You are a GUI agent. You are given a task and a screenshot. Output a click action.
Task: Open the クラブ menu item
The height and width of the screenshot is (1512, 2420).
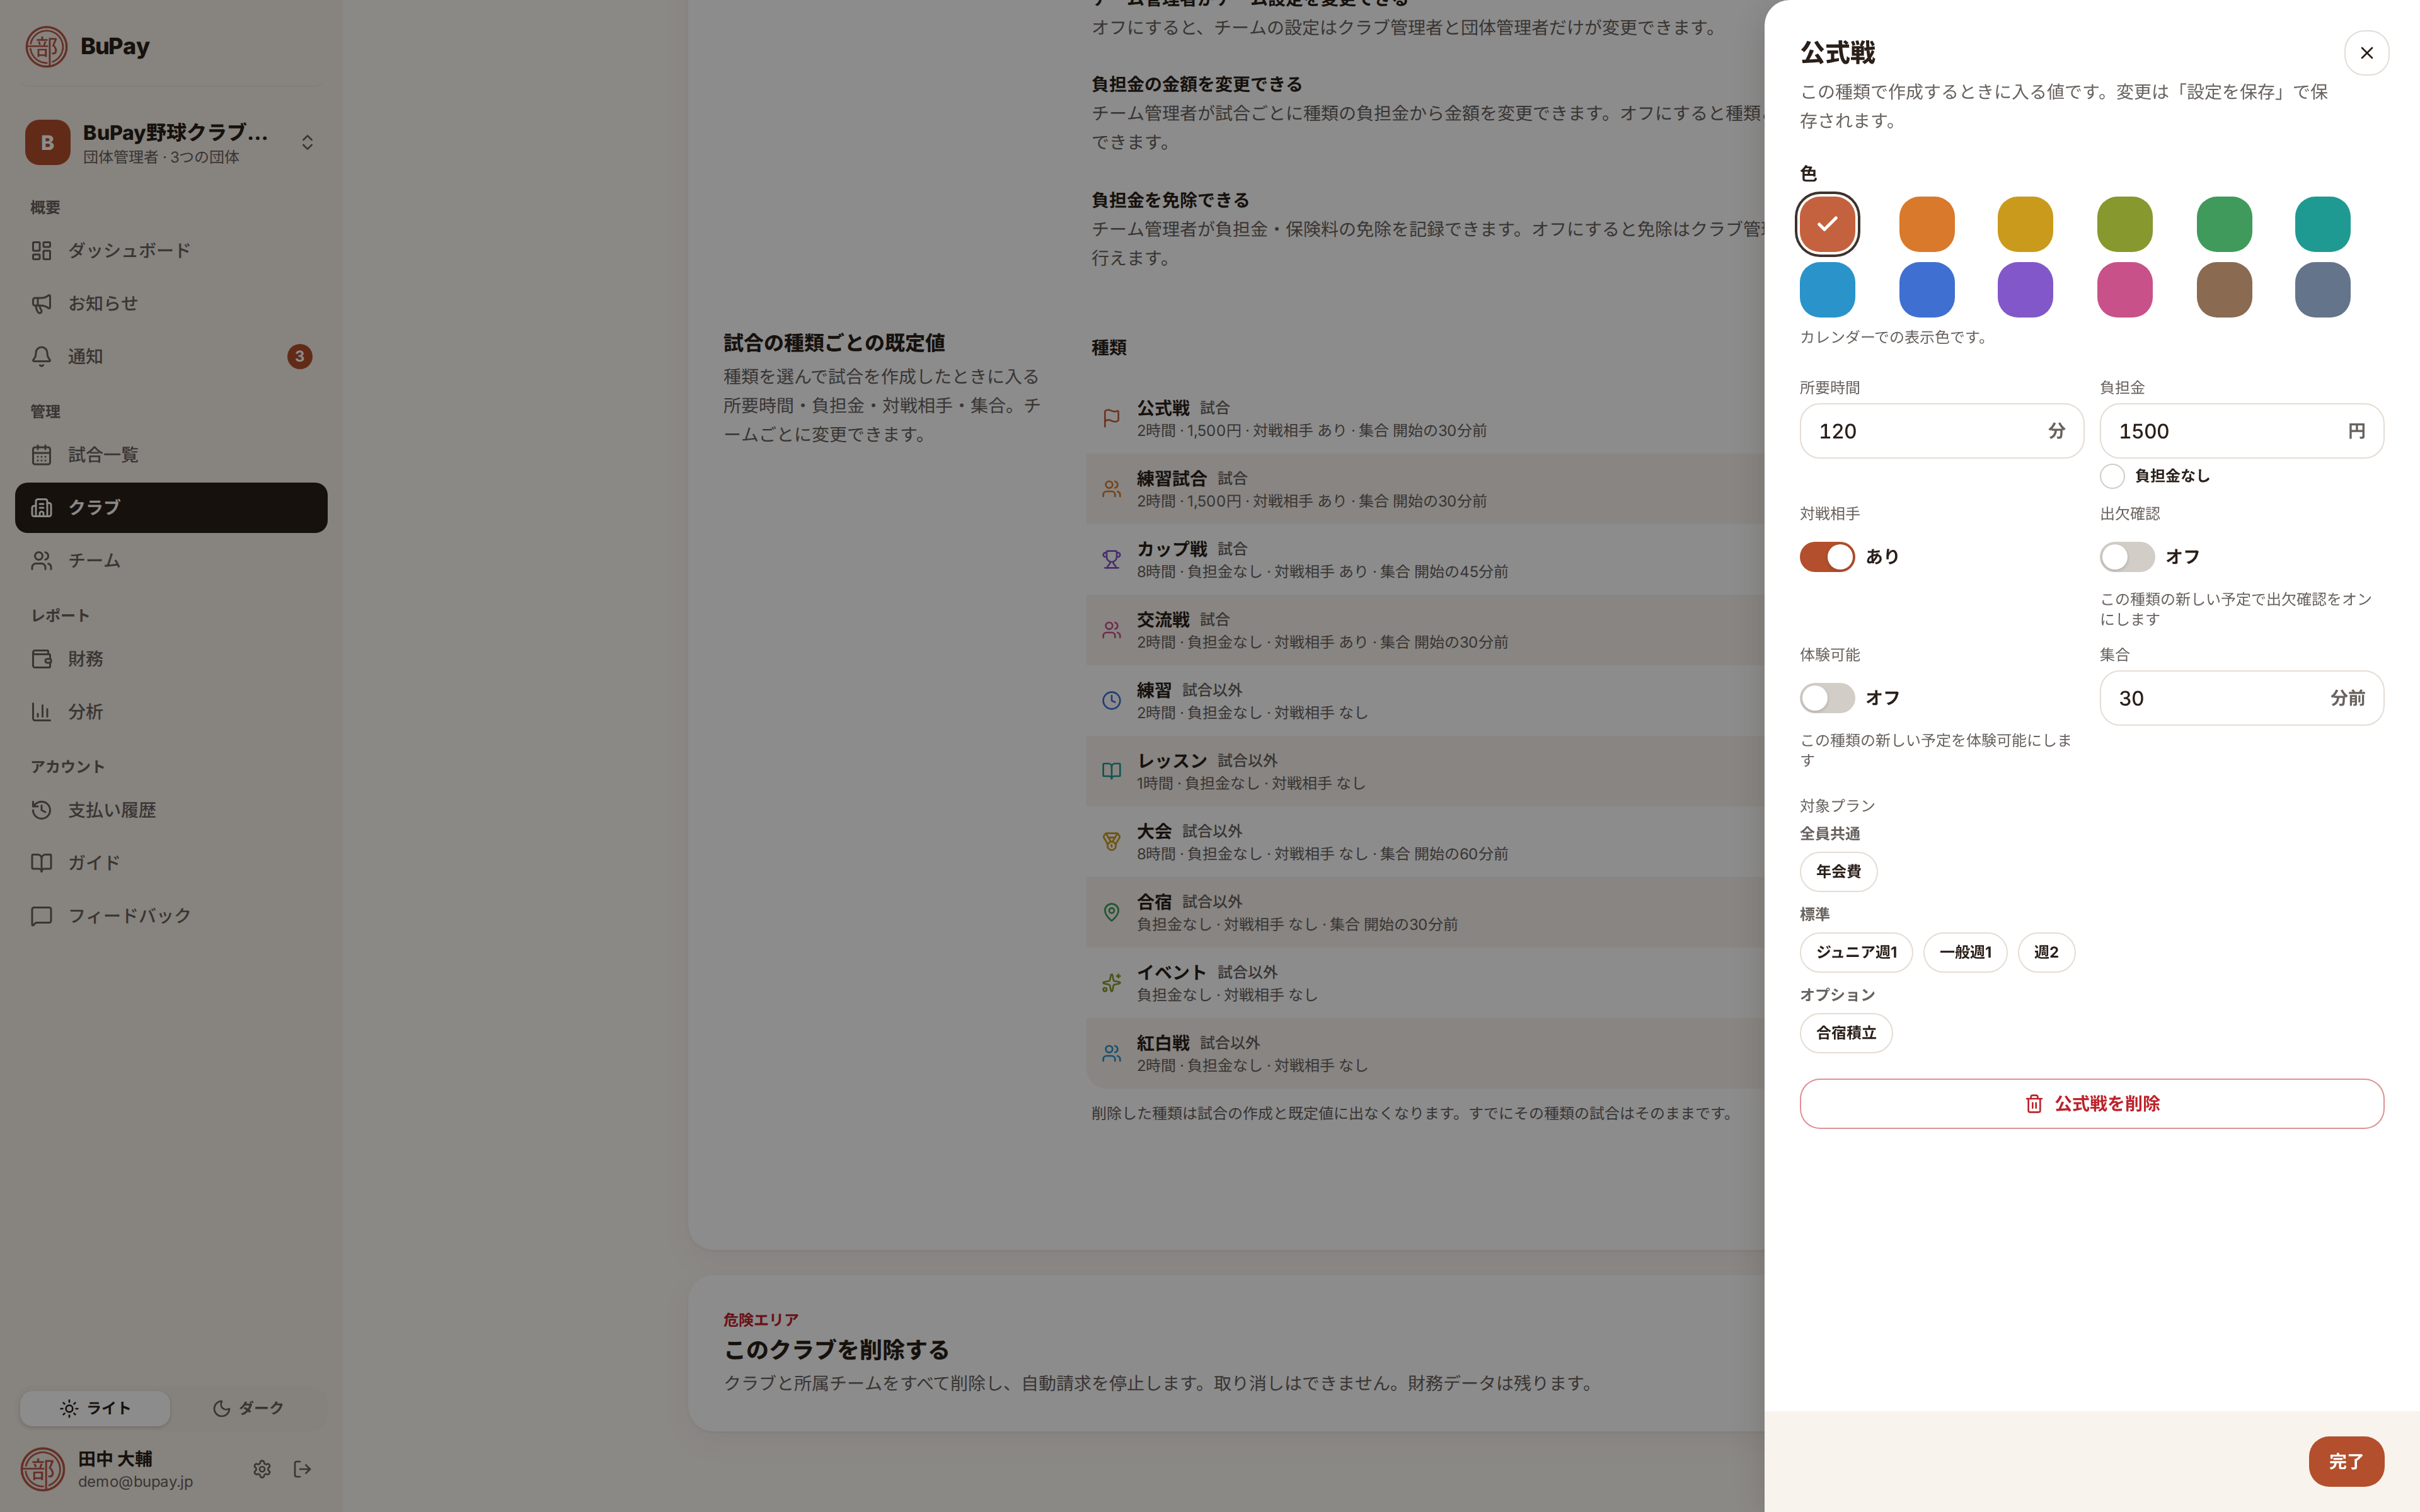click(x=171, y=508)
